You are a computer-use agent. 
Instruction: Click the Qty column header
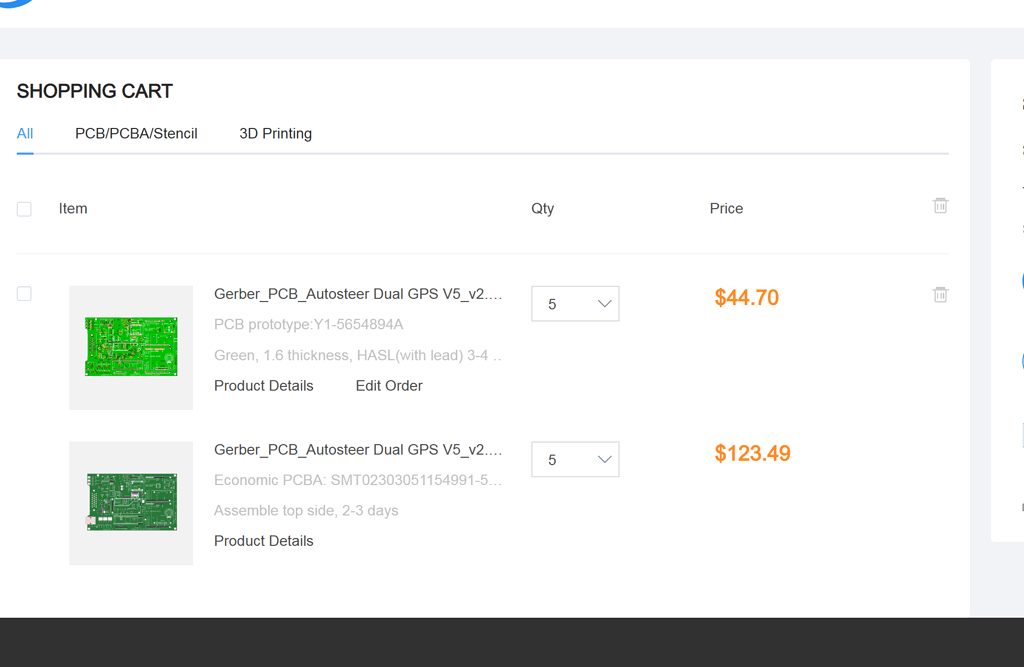click(542, 208)
